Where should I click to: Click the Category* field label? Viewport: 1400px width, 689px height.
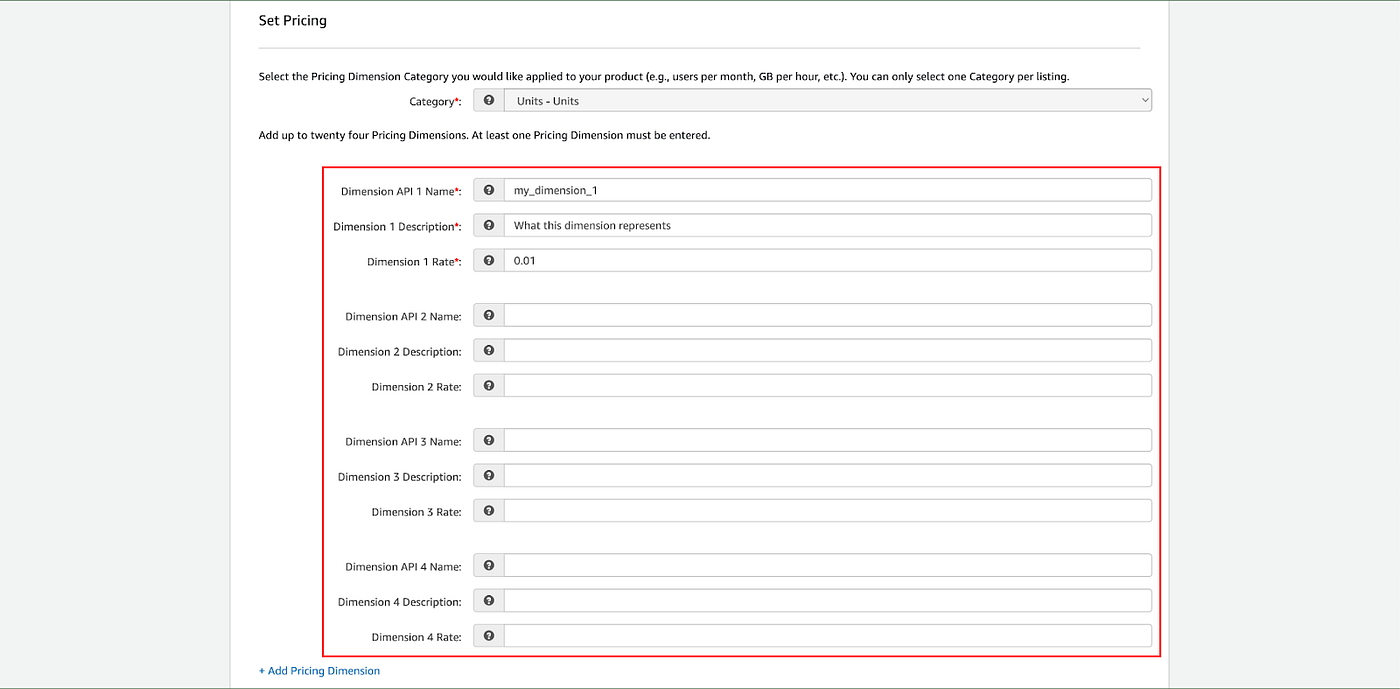[x=436, y=102]
